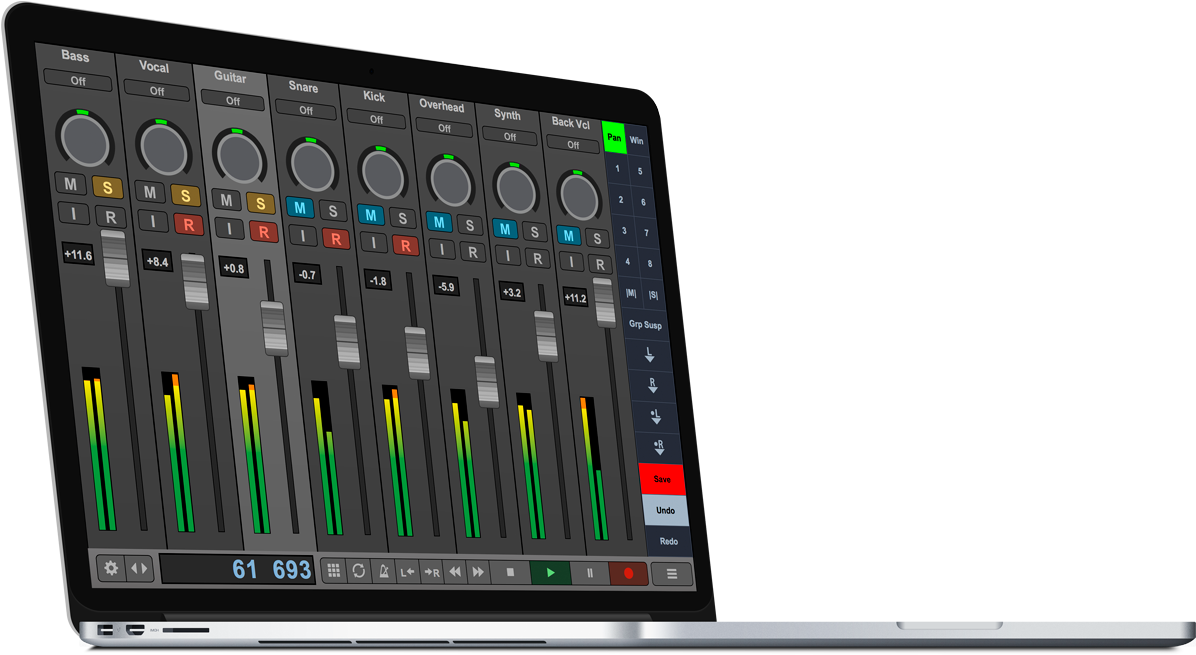Click the rewind button

(455, 572)
